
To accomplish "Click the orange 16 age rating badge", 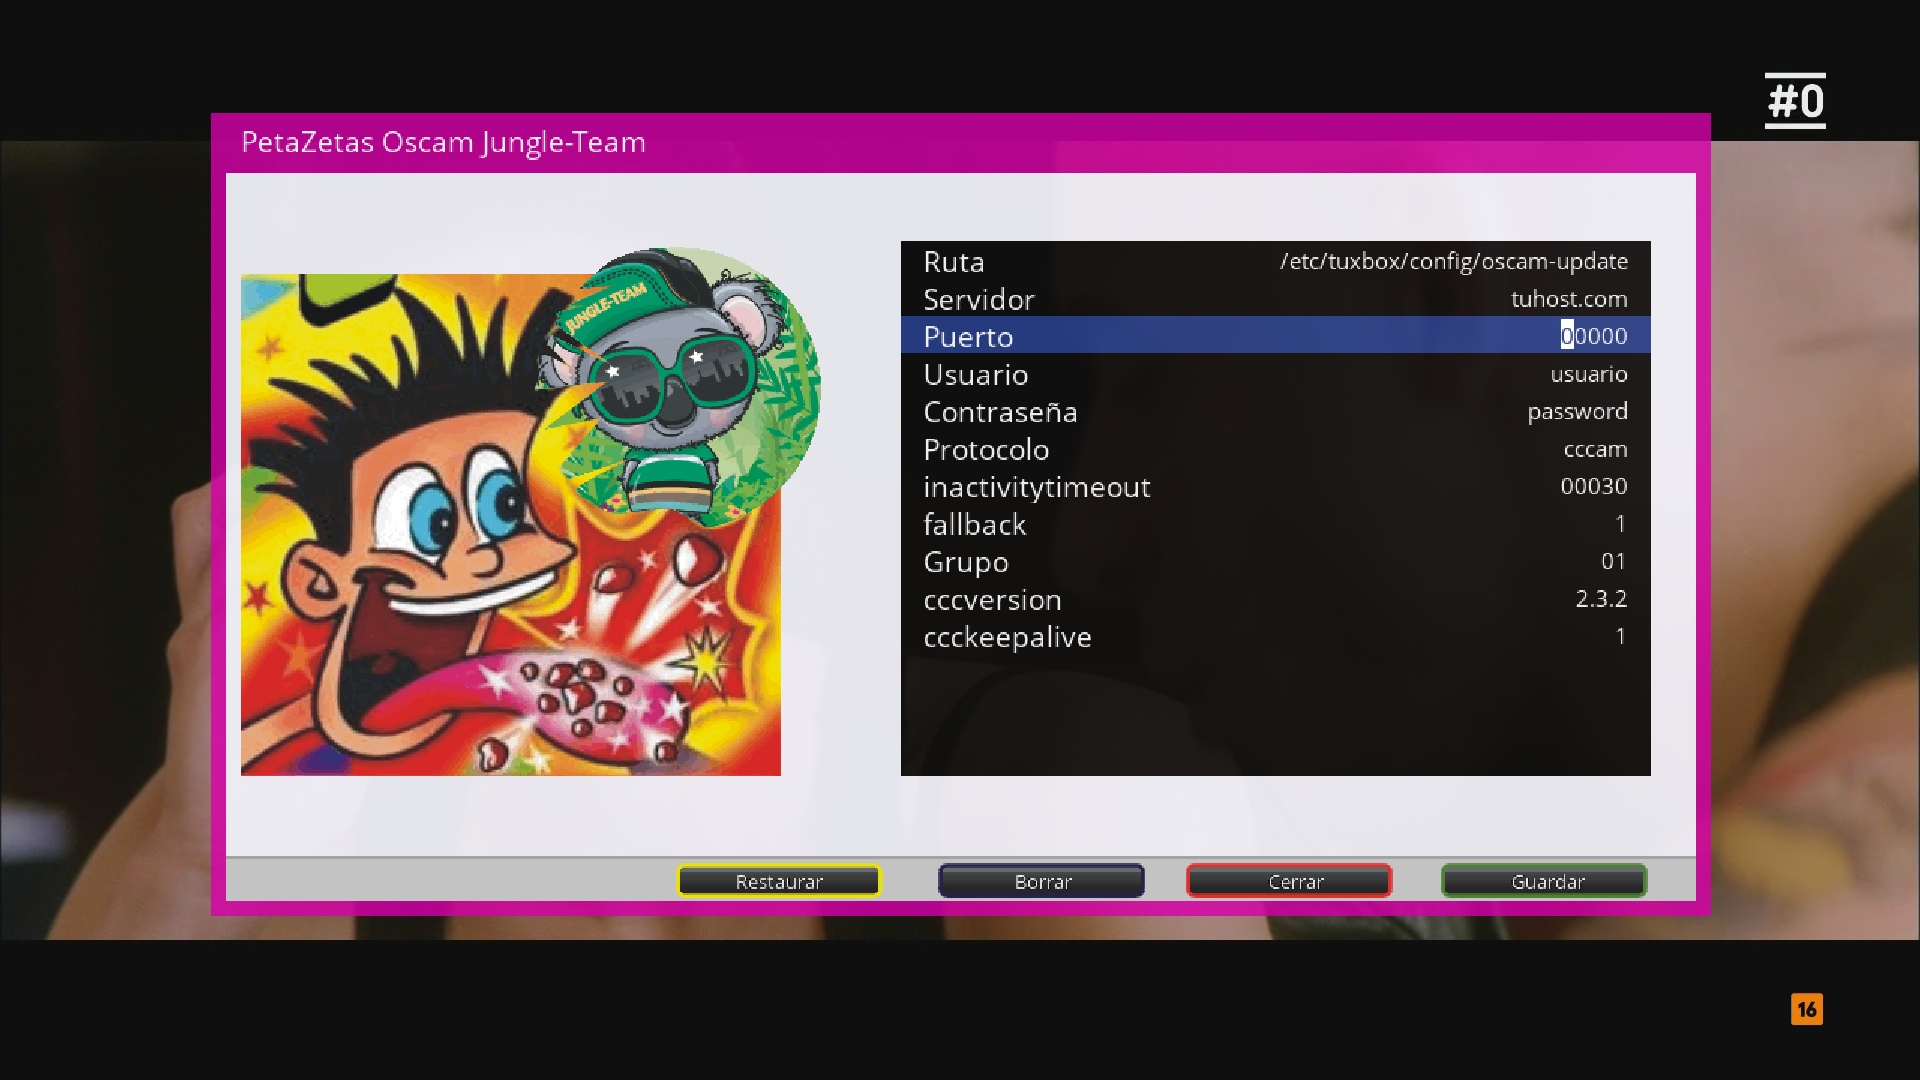I will pyautogui.click(x=1806, y=1009).
